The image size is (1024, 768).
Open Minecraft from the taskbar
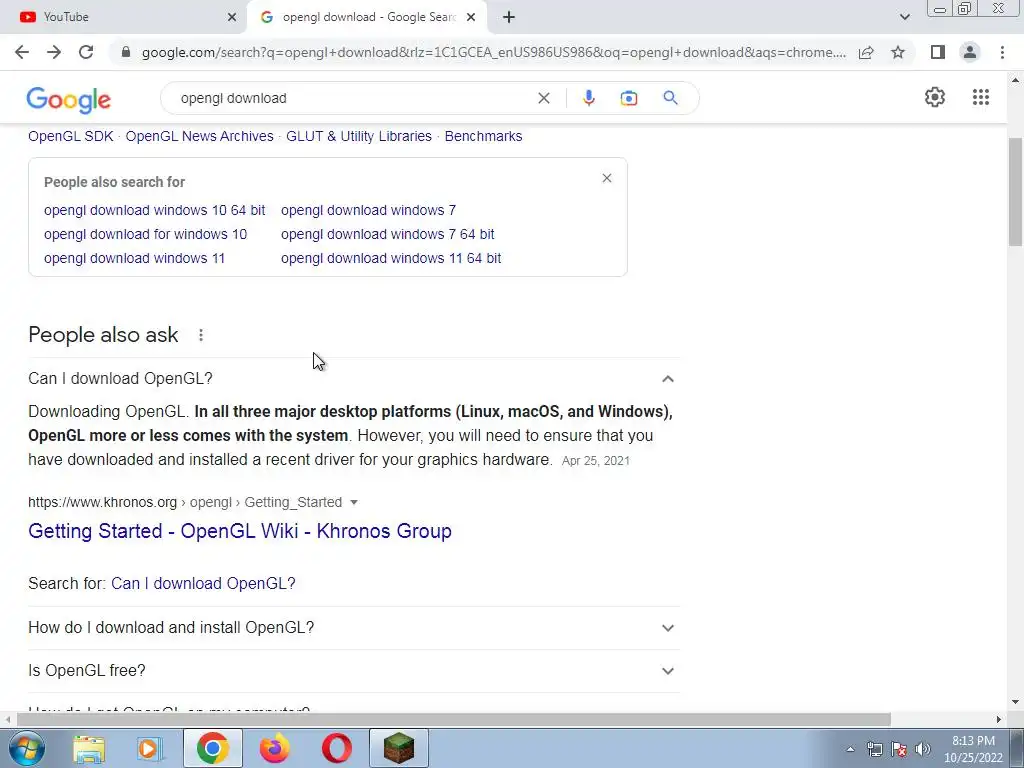click(398, 748)
